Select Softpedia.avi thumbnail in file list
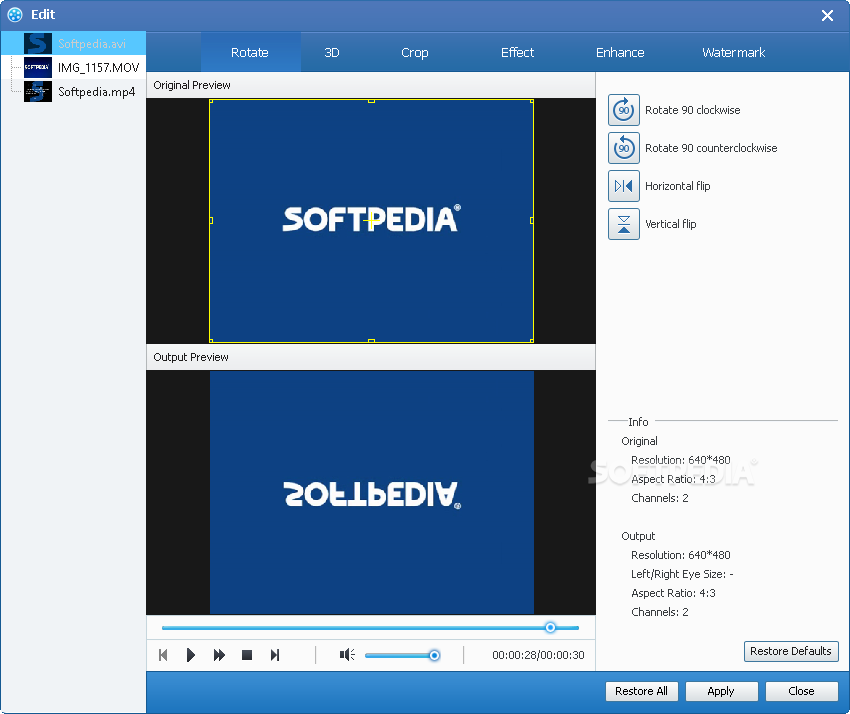The width and height of the screenshot is (850, 714). [x=38, y=43]
